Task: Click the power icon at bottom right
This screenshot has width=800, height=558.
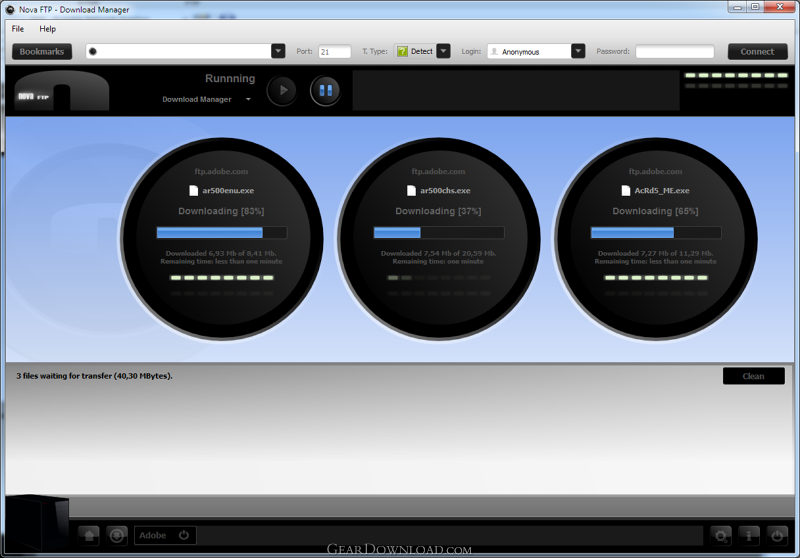Action: tap(777, 536)
